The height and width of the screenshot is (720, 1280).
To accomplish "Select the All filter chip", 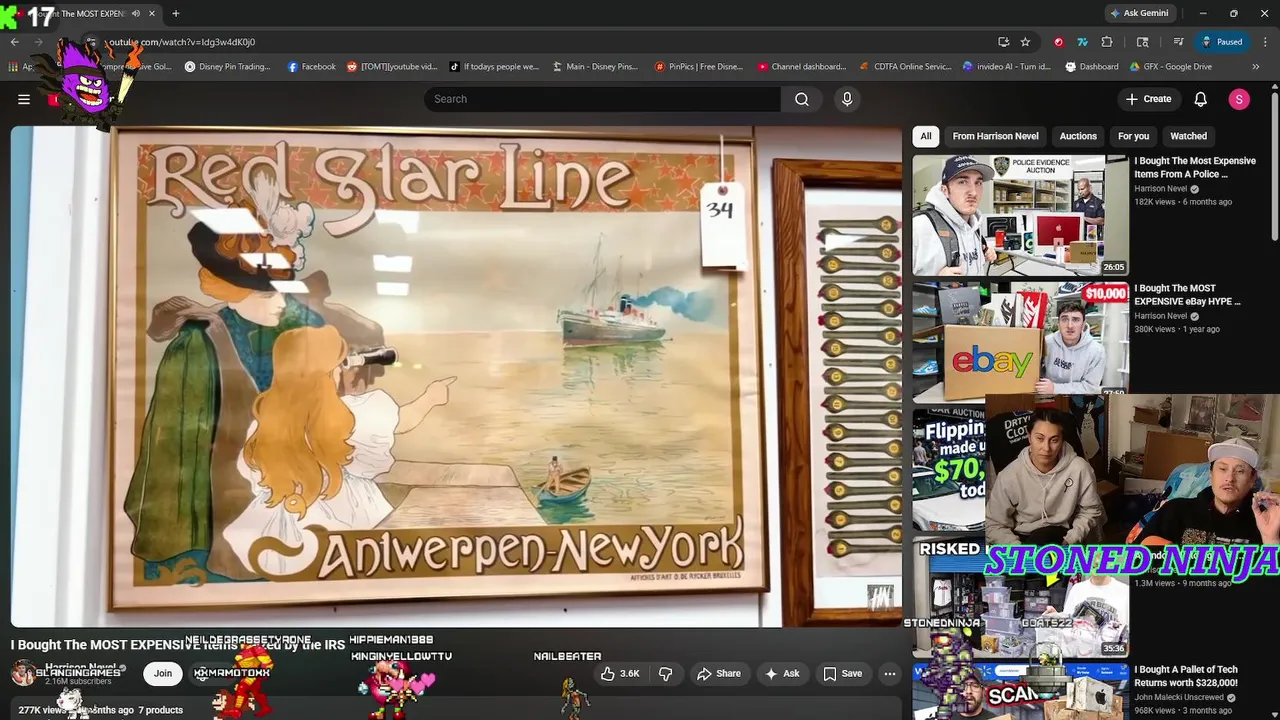I will (926, 136).
